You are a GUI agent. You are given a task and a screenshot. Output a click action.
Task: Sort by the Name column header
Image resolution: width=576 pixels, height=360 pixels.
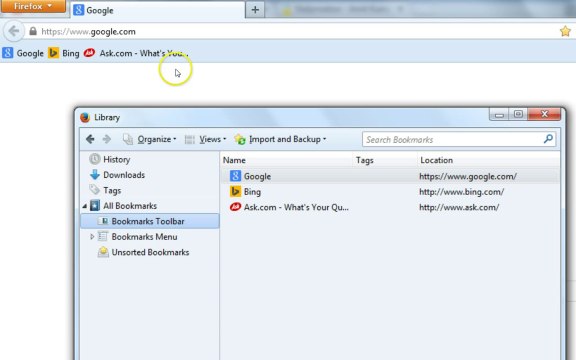pos(287,160)
